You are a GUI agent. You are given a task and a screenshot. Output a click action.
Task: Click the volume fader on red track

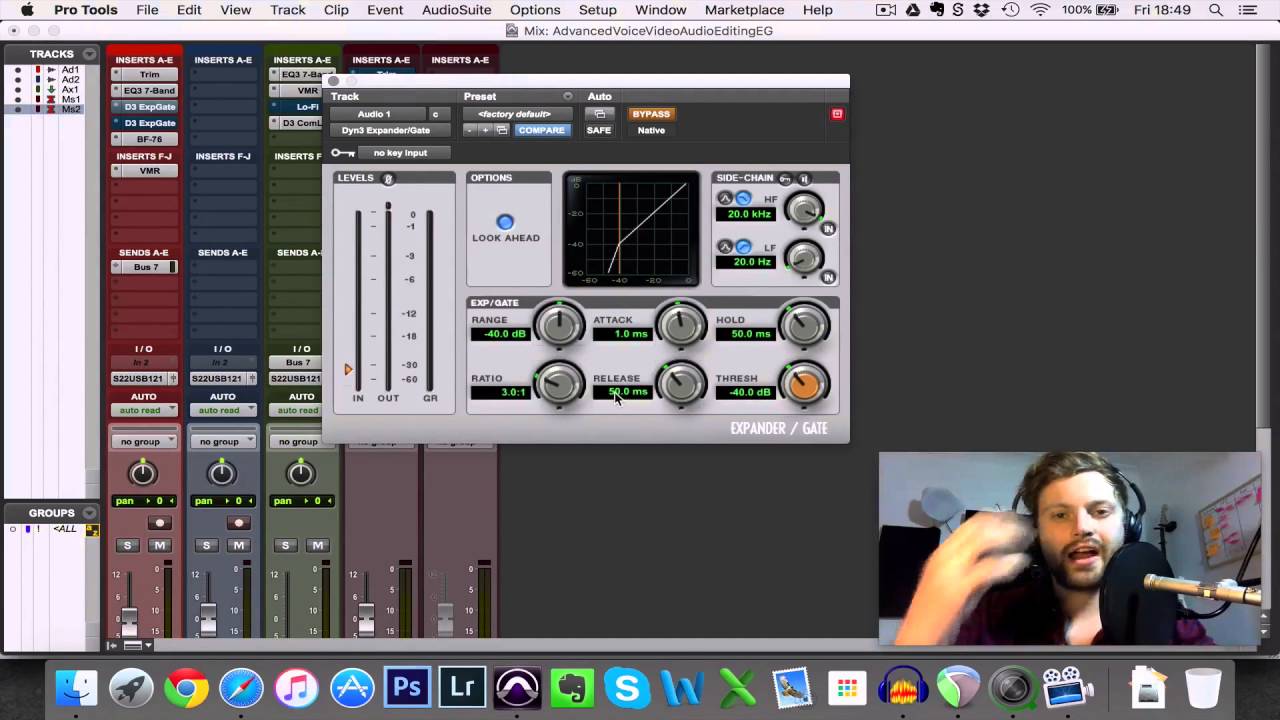tap(128, 620)
